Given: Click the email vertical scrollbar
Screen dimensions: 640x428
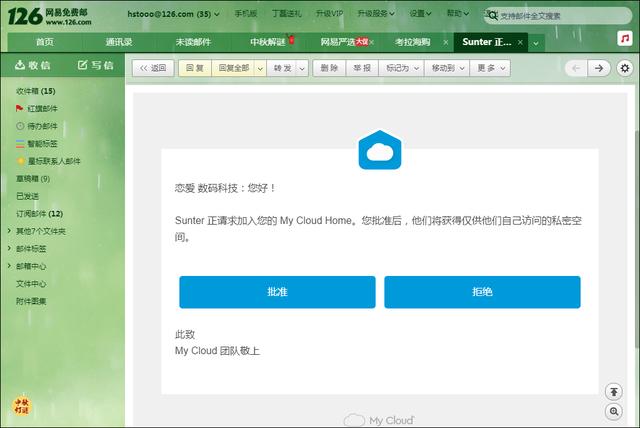Looking at the screenshot, I should [x=637, y=239].
